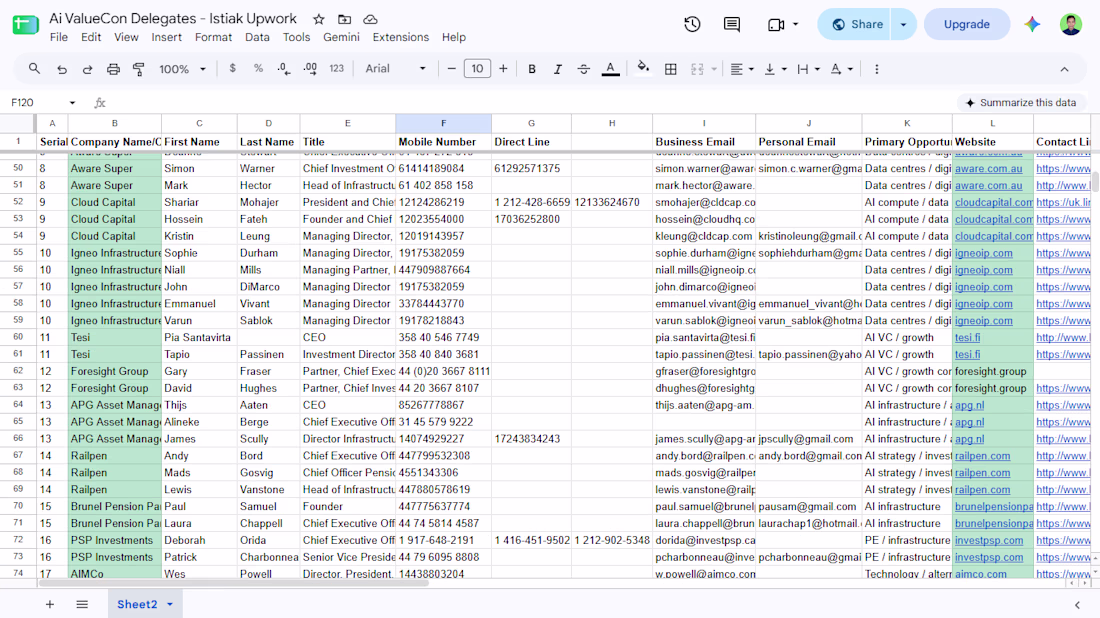Search the menus magnifier icon
This screenshot has width=1100, height=618.
34,69
